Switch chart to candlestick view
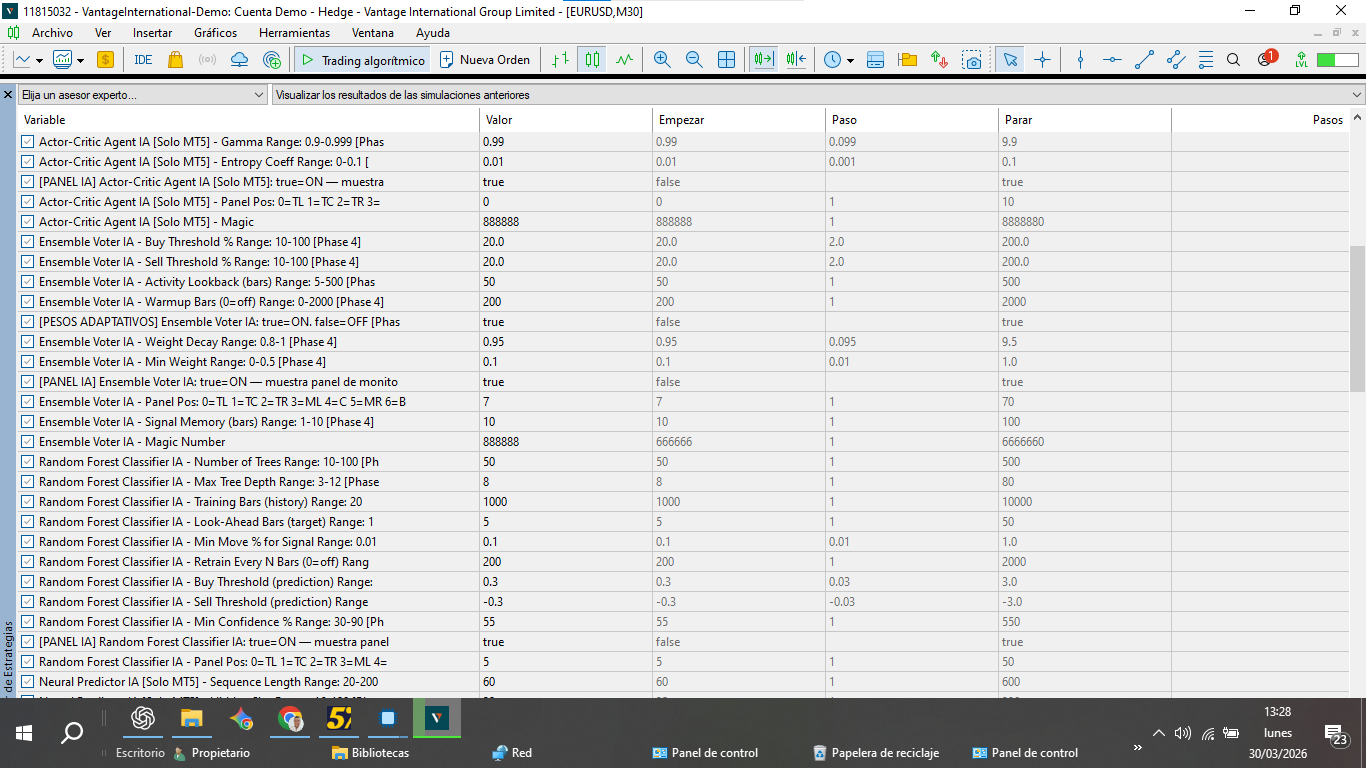Viewport: 1366px width, 768px height. point(593,60)
